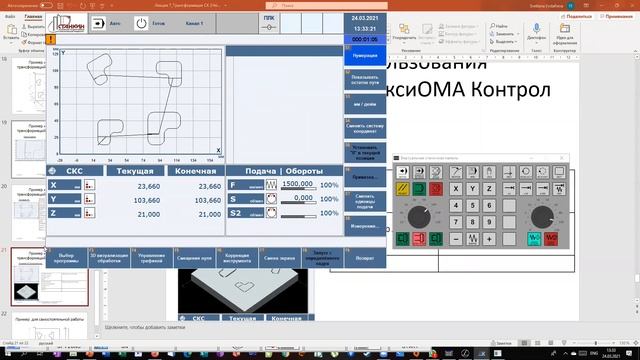Click the auto mode icon in the CNC header

coord(98,23)
